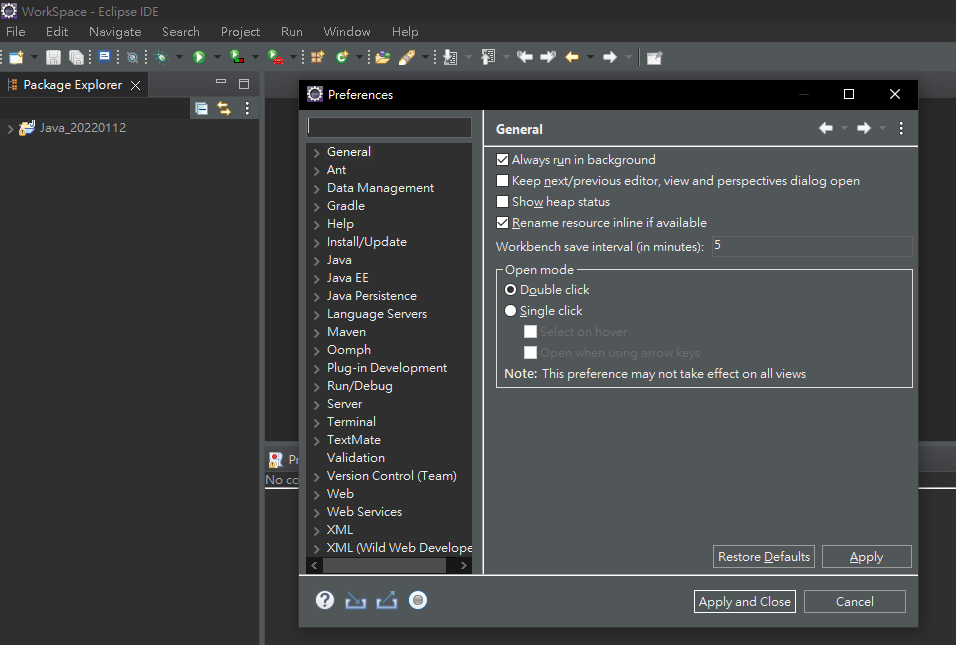Image resolution: width=956 pixels, height=645 pixels.
Task: Open the File menu
Action: tap(16, 32)
